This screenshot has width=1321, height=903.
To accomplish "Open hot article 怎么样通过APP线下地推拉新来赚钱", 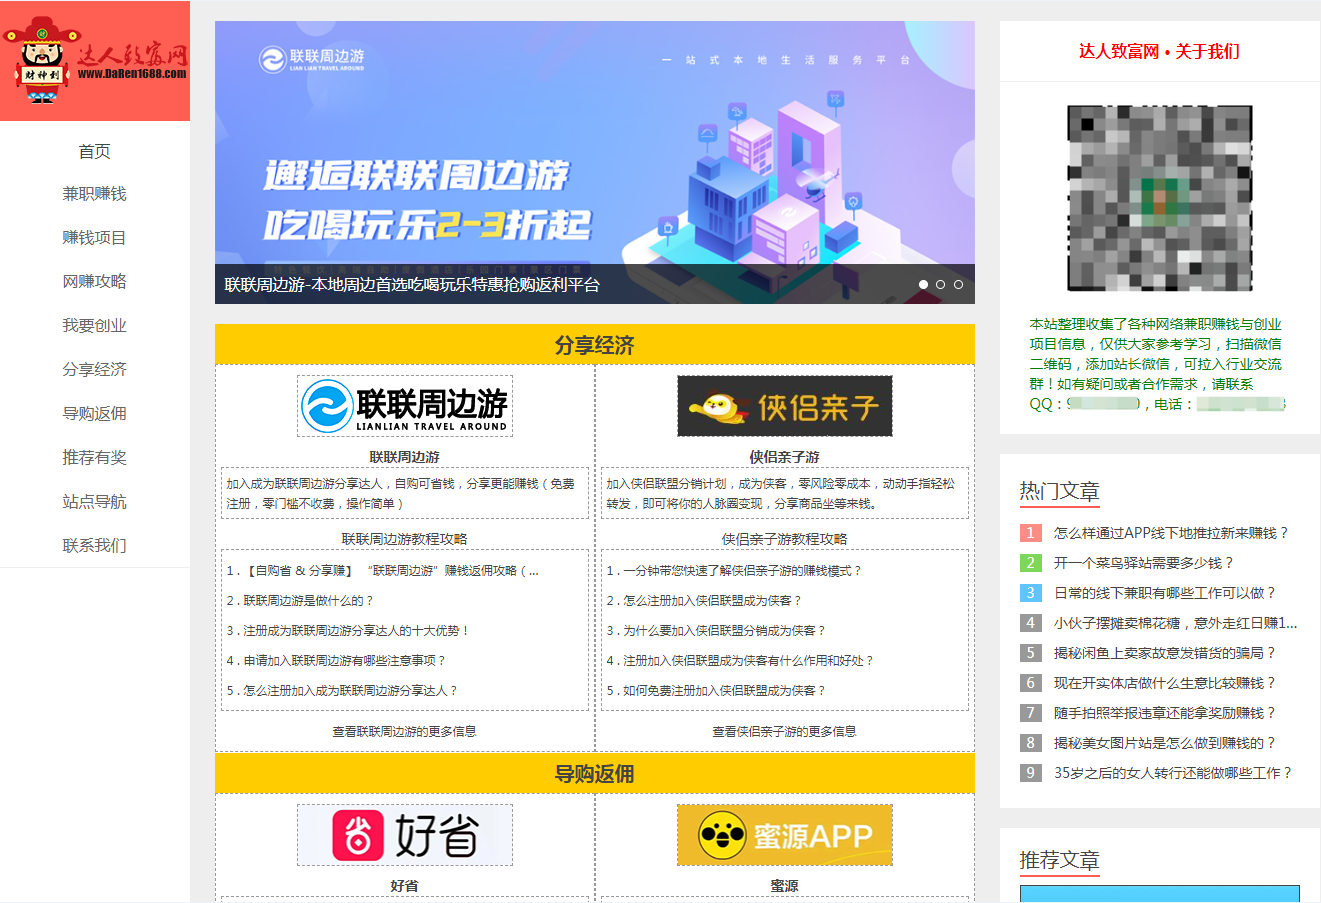I will click(1171, 533).
